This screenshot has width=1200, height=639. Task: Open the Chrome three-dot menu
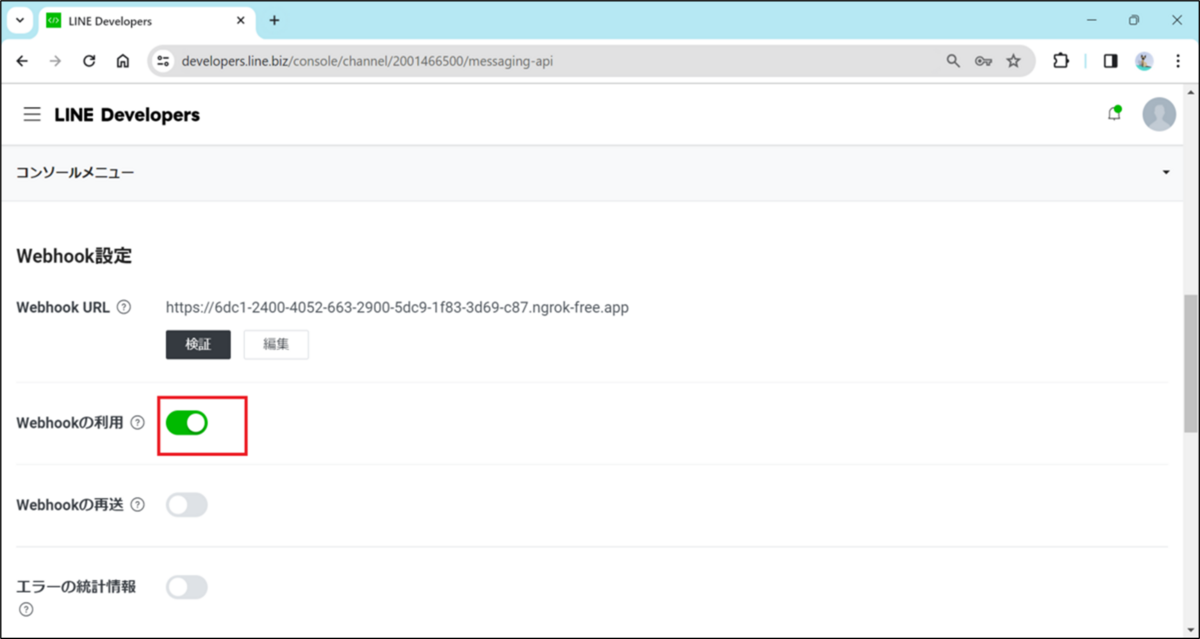tap(1178, 61)
